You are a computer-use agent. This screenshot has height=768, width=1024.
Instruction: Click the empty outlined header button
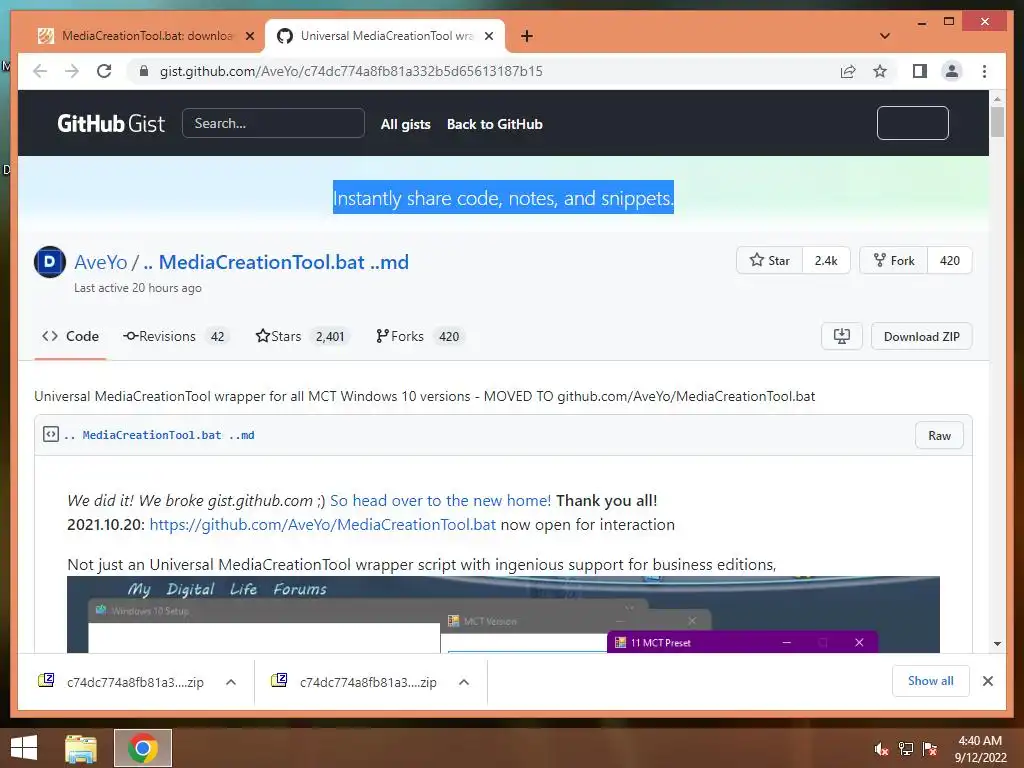click(912, 123)
